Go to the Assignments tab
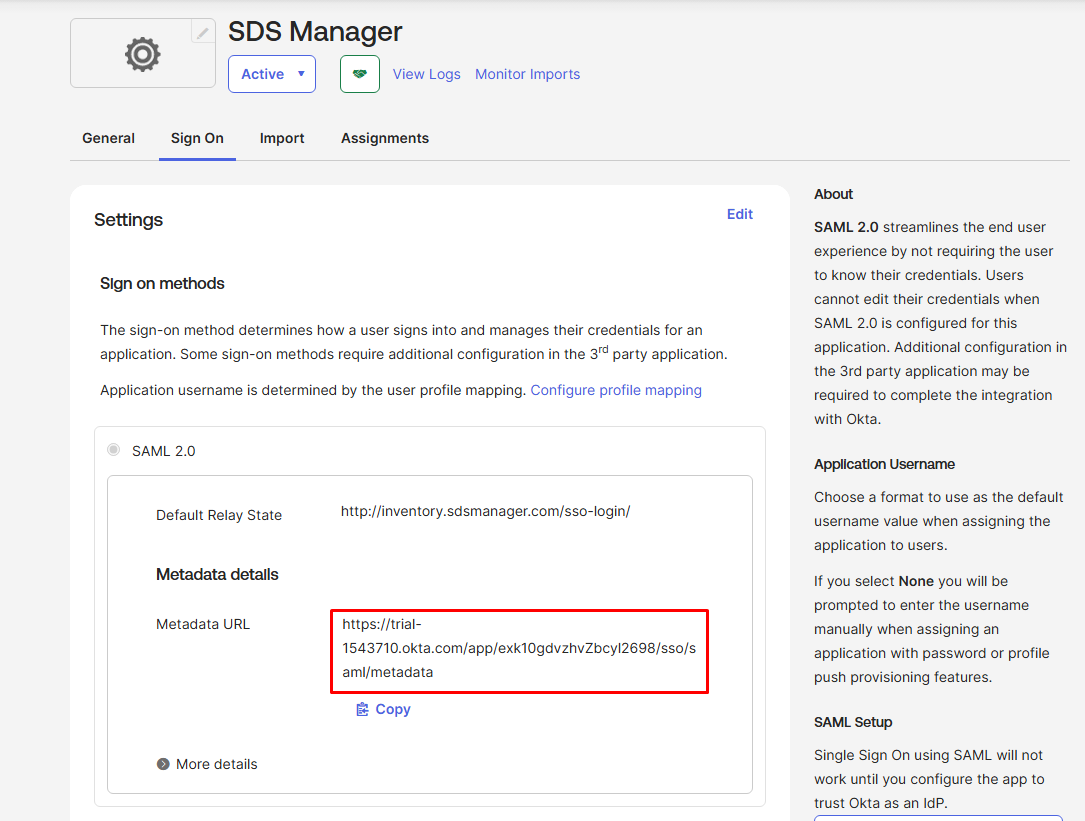The height and width of the screenshot is (821, 1085). (x=385, y=138)
